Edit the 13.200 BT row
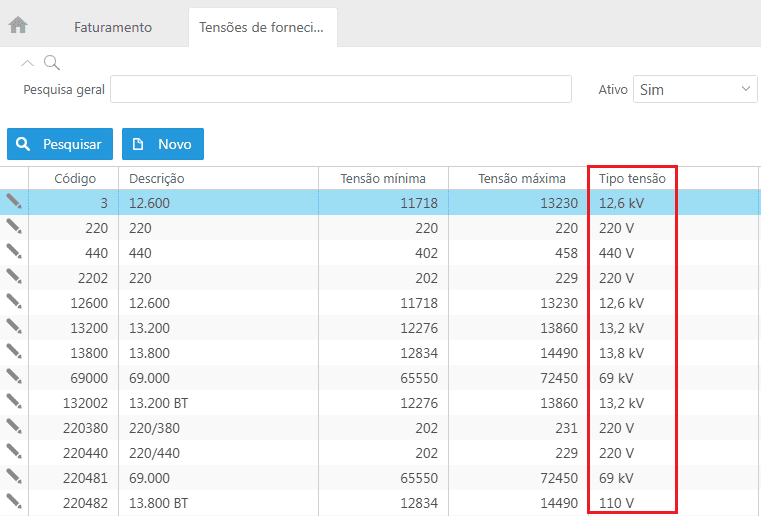Screen dimensions: 761x516 14,402
